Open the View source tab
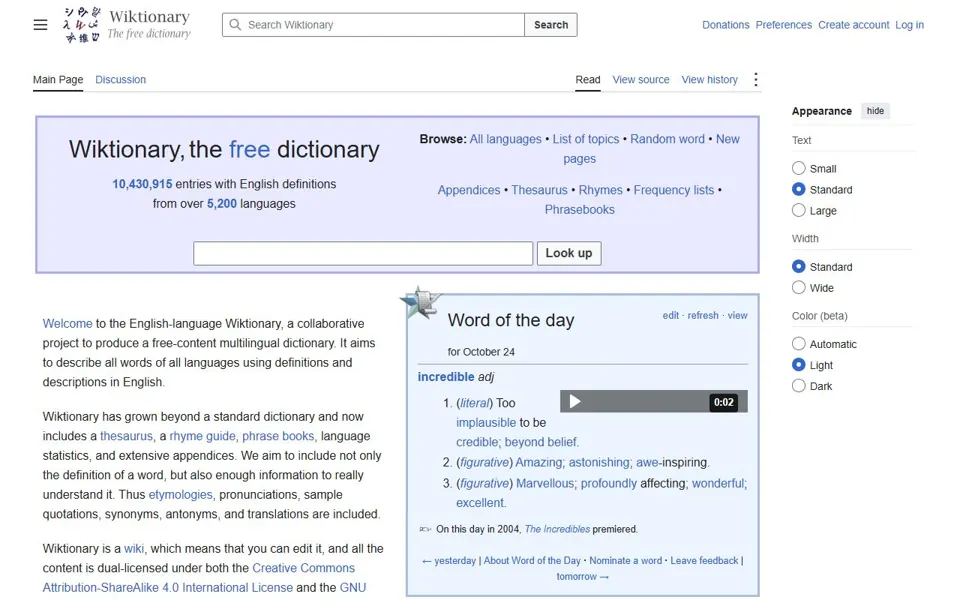Image resolution: width=960 pixels, height=600 pixels. 641,80
